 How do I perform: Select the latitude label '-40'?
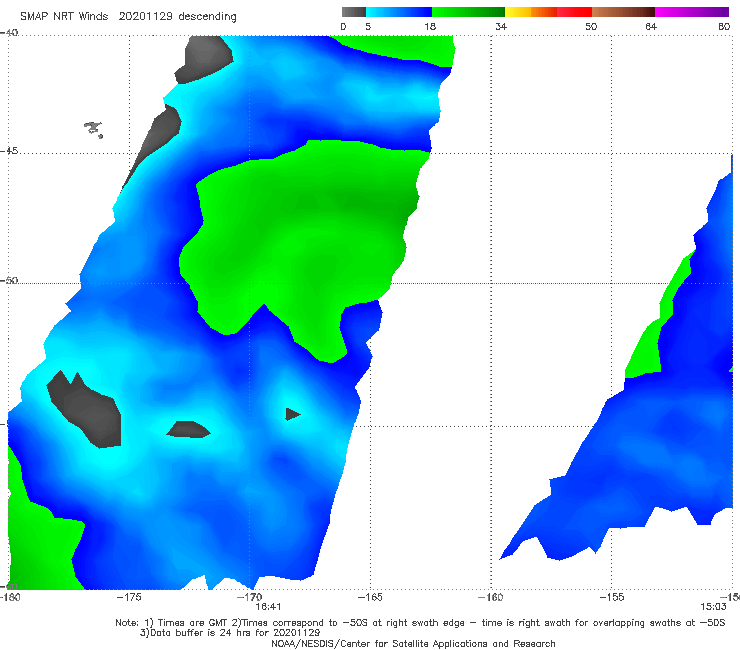point(9,33)
